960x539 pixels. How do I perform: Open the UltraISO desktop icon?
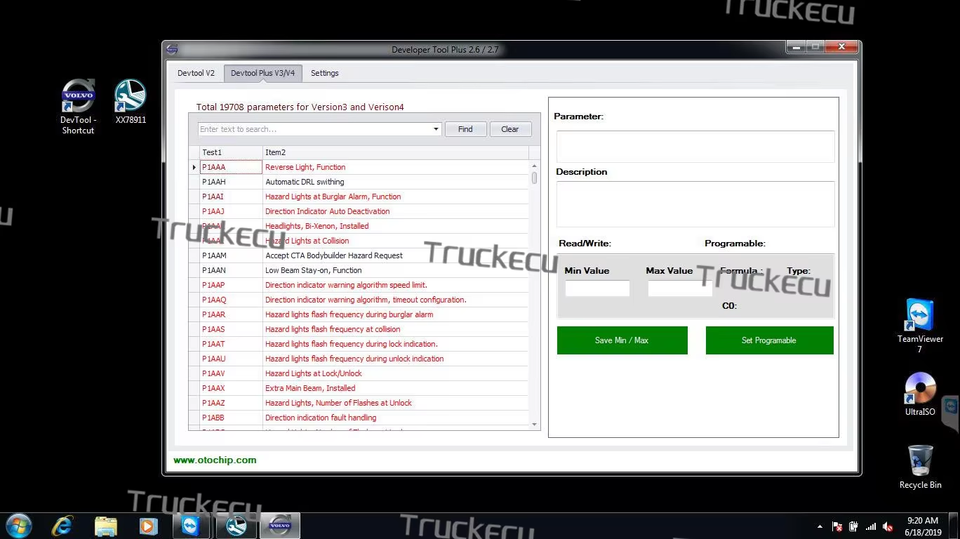[920, 394]
